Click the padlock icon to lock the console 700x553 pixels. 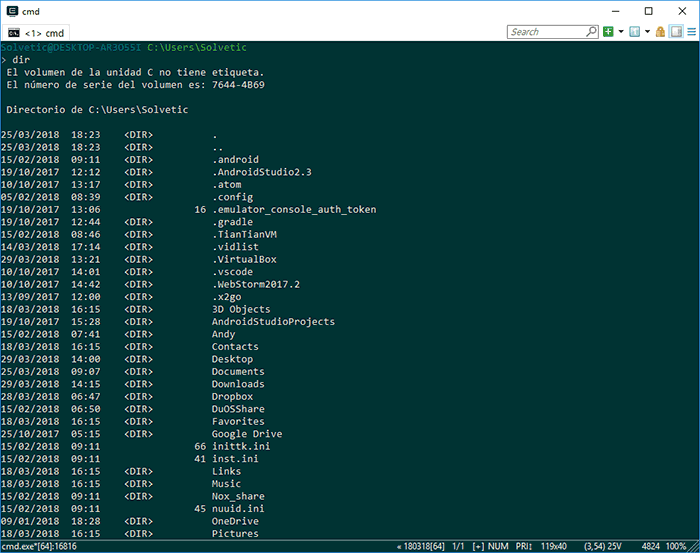click(660, 32)
